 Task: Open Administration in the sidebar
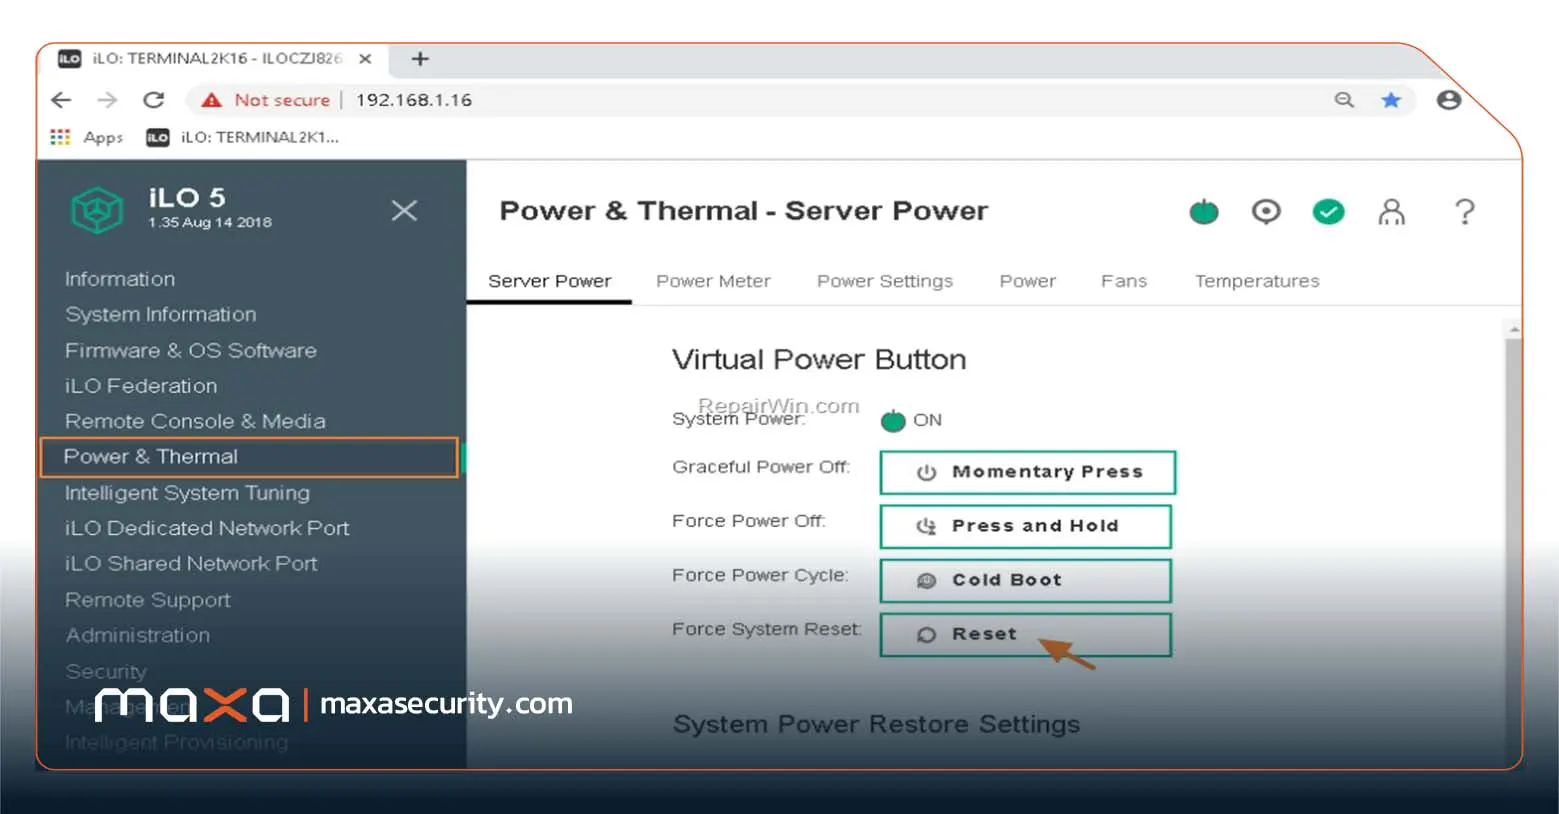(x=138, y=635)
